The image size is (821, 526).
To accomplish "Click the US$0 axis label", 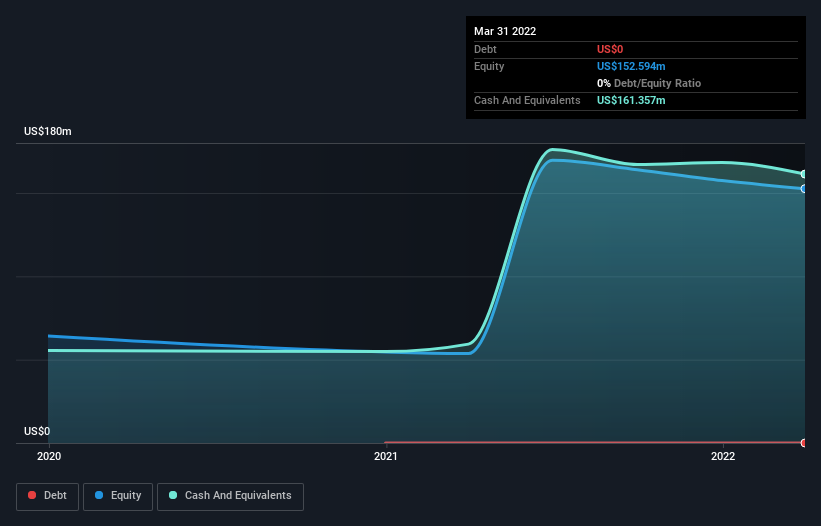I will 37,431.
